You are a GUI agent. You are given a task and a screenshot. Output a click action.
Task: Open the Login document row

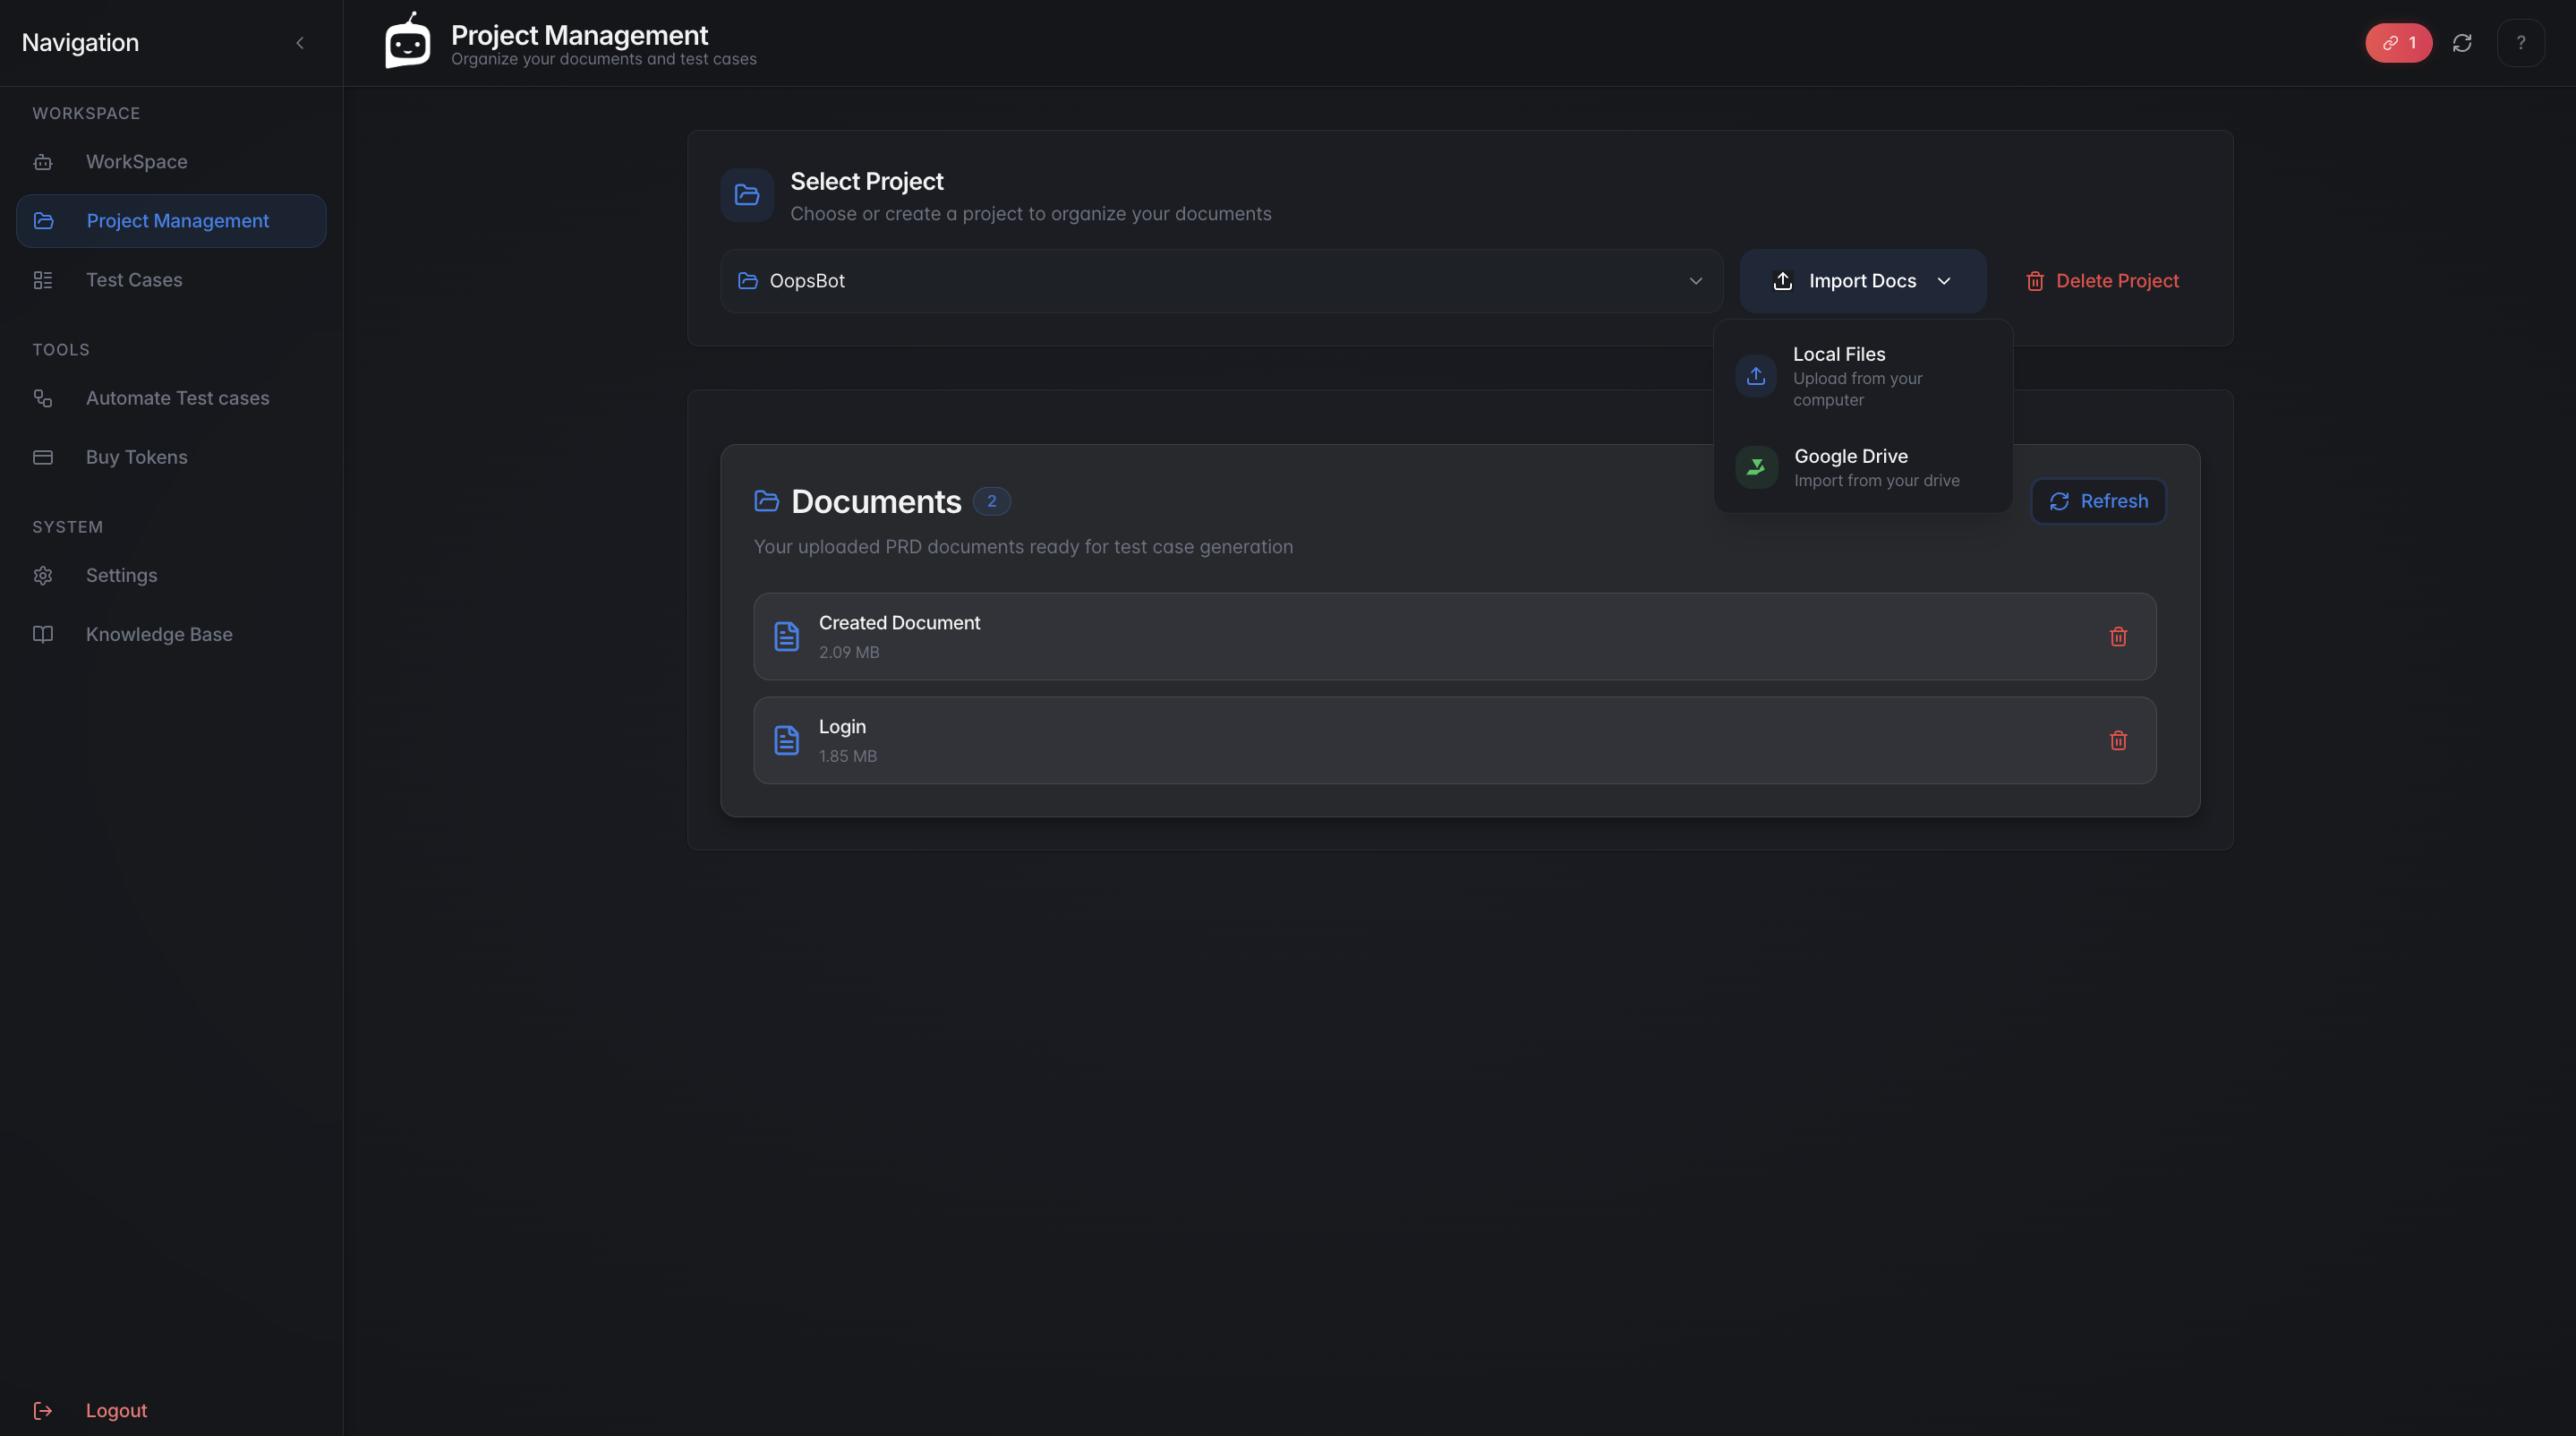coord(1400,741)
